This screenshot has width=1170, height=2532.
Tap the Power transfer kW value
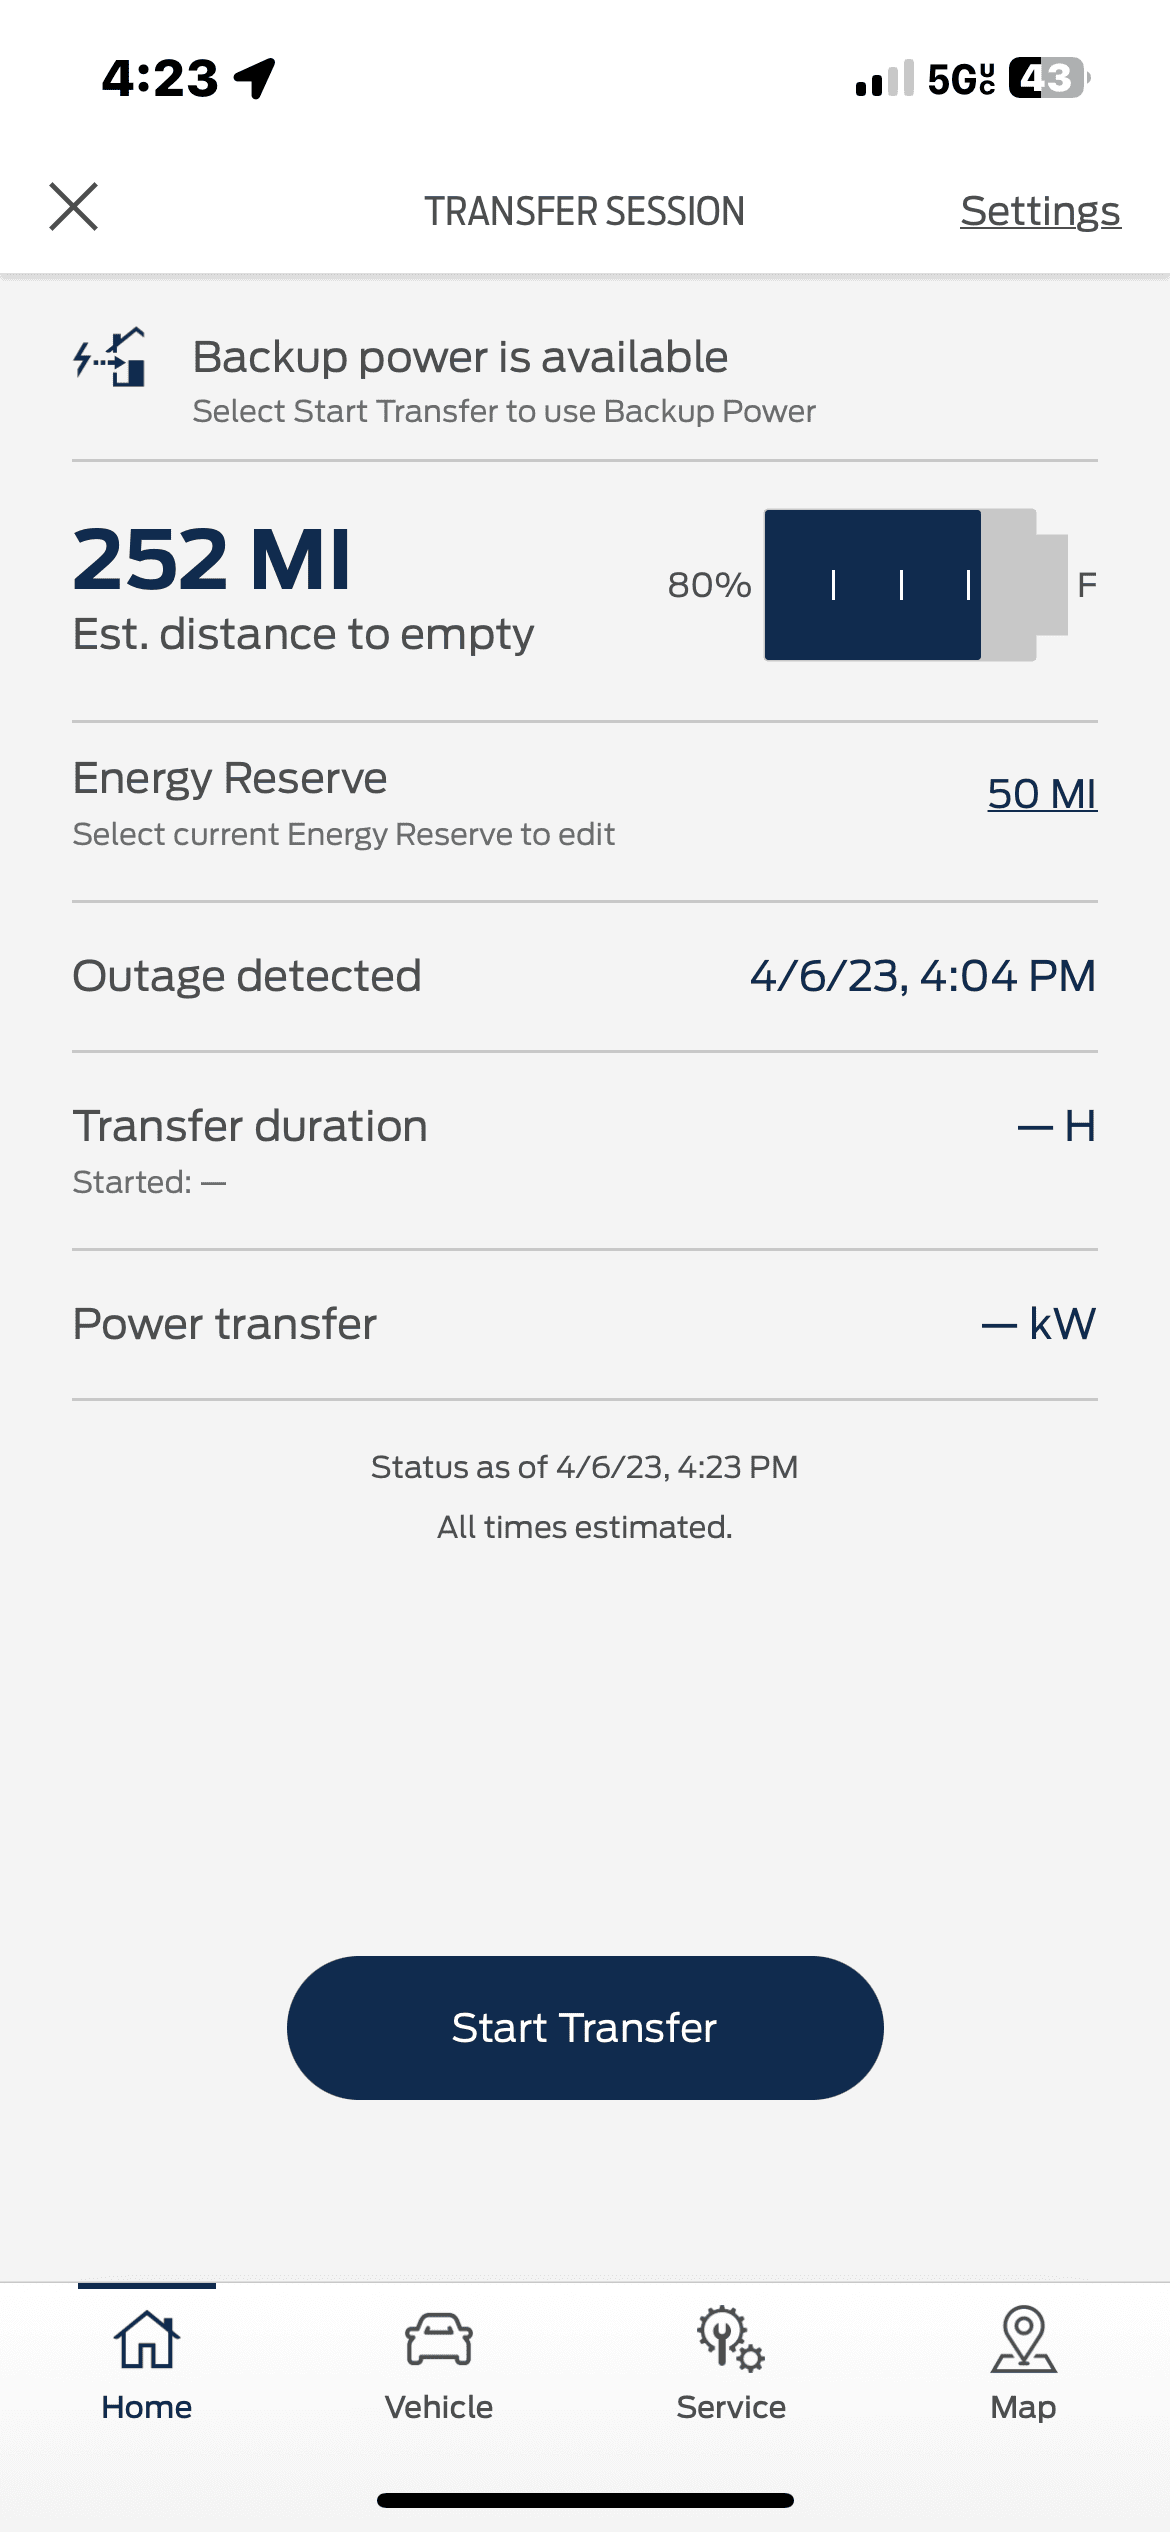click(1039, 1324)
